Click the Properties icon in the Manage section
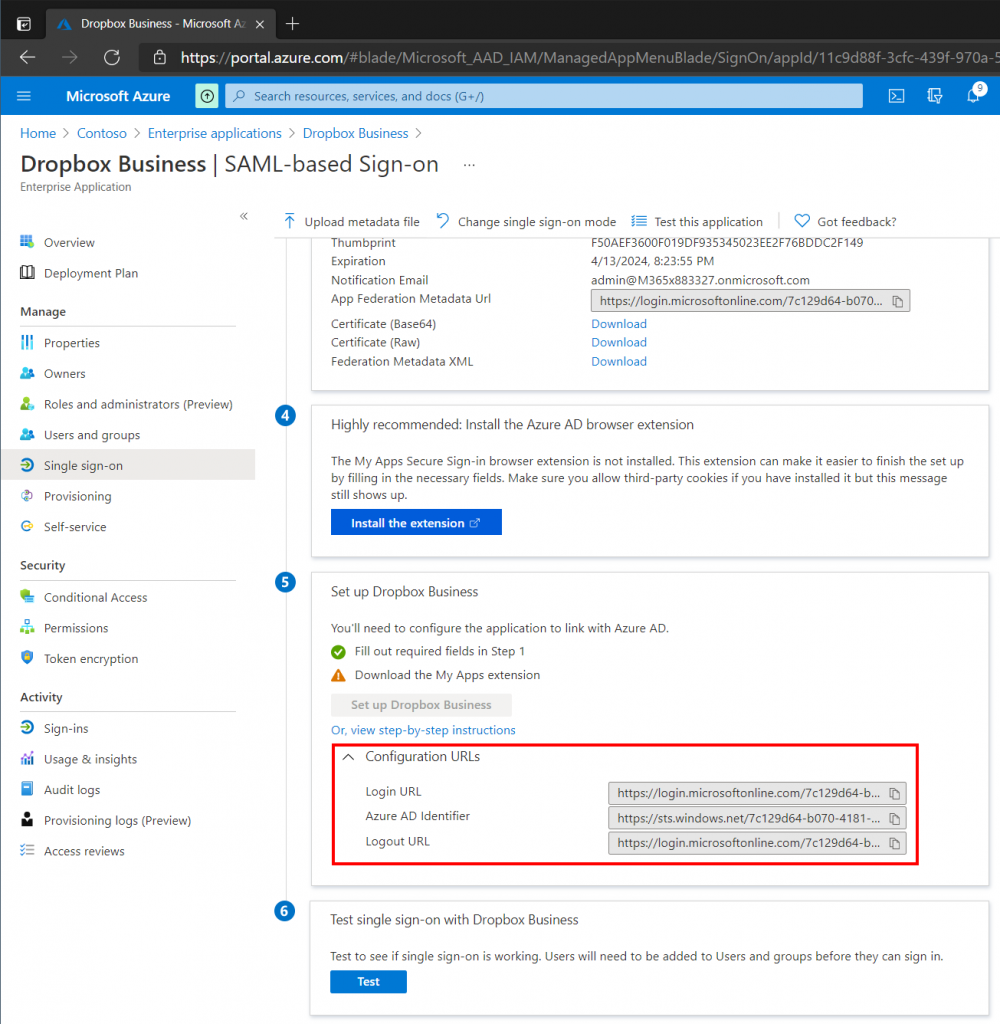Image resolution: width=1000 pixels, height=1024 pixels. point(27,343)
